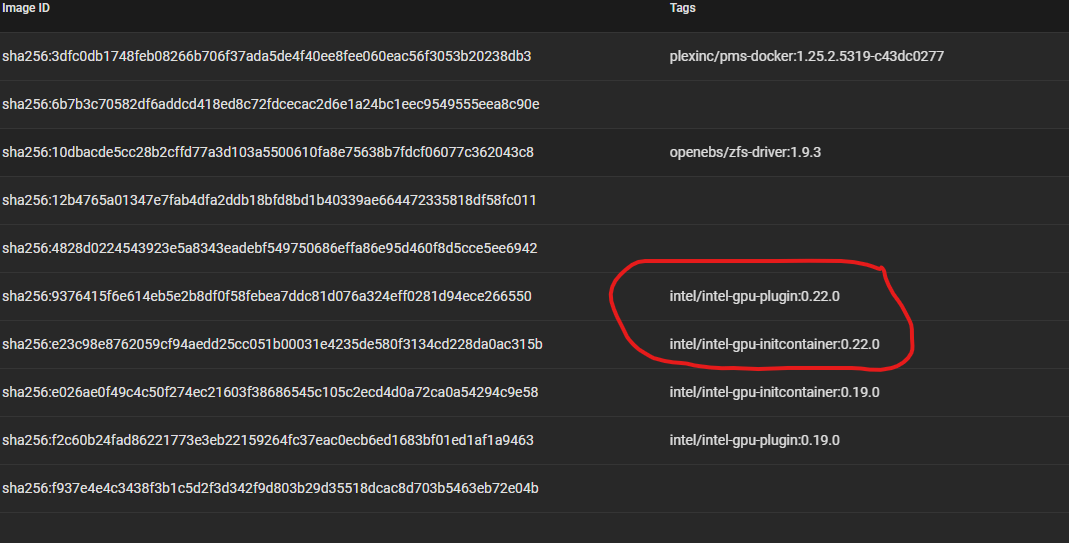This screenshot has width=1069, height=543.
Task: Select image ID sha256:6b7b3c70582df6addcd4...
Action: click(271, 104)
